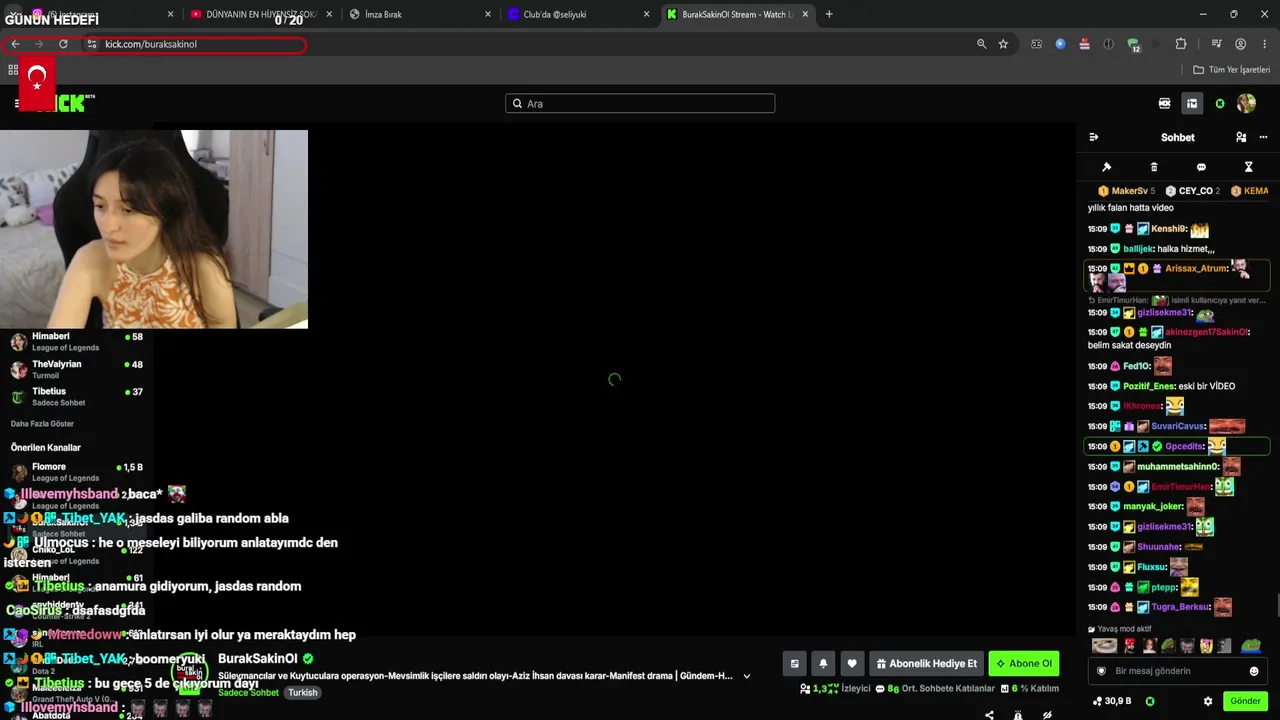Click the hourglass slow mode icon
The image size is (1280, 720).
[1248, 167]
